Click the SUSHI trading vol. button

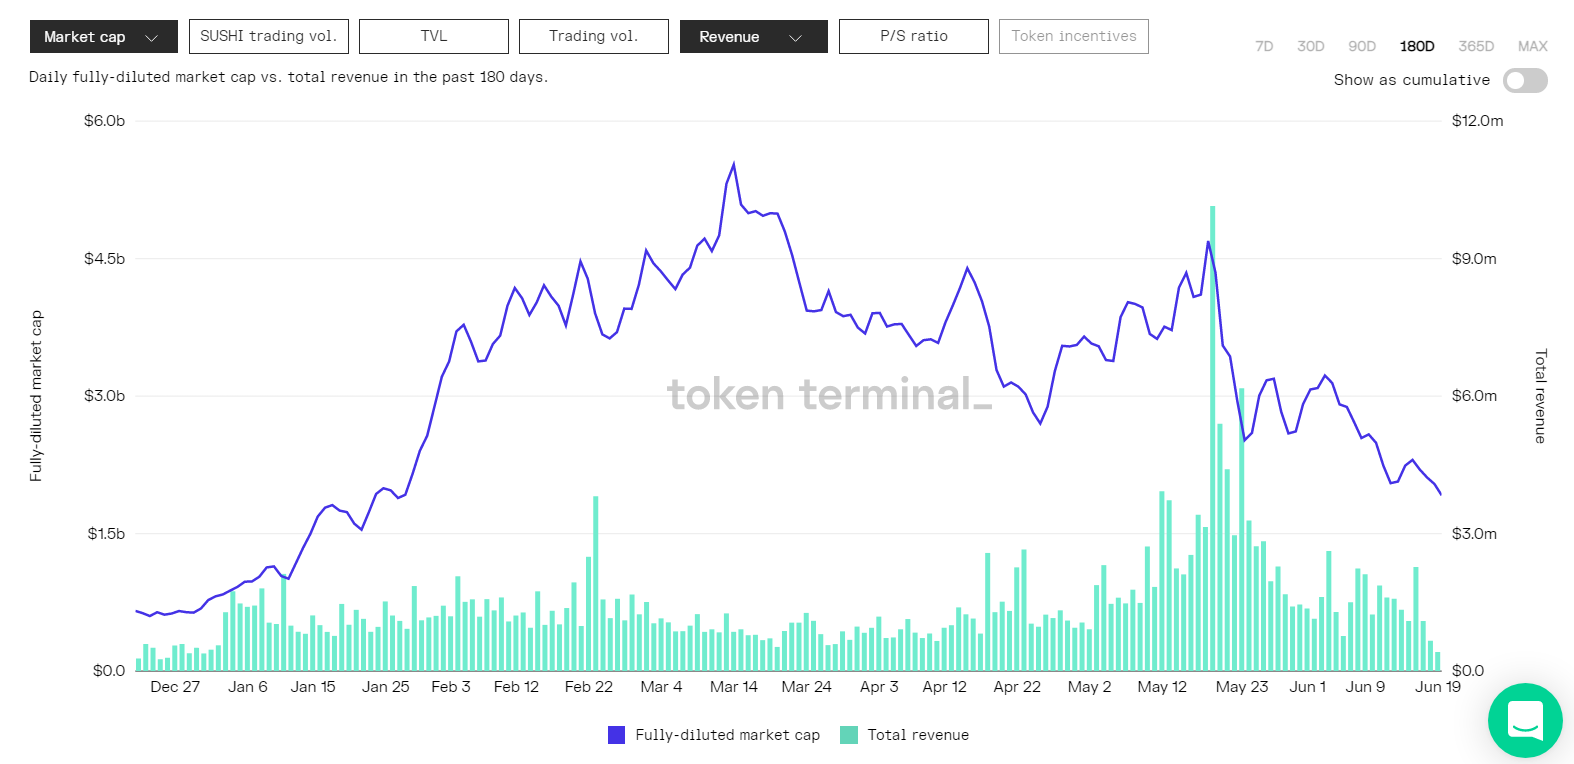point(268,36)
